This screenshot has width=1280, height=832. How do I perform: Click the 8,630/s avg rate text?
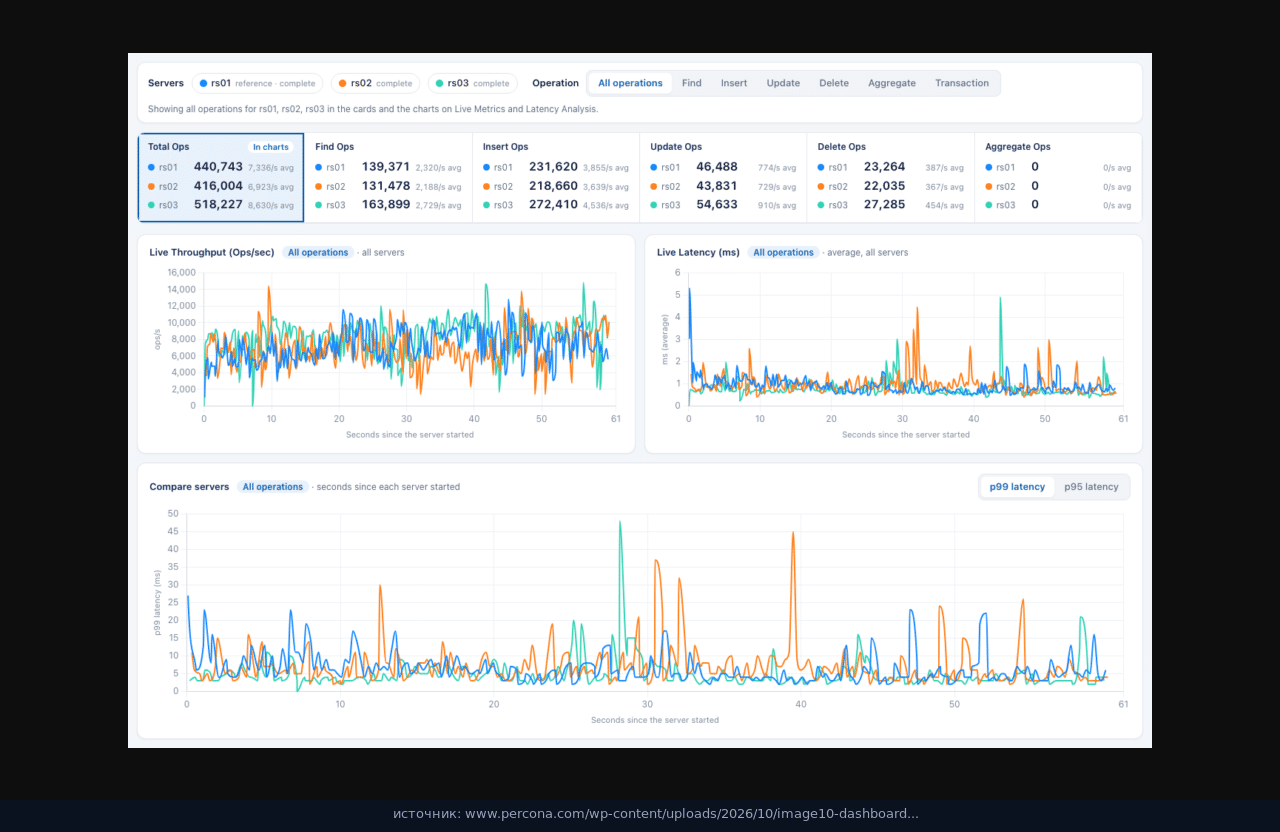tap(271, 205)
